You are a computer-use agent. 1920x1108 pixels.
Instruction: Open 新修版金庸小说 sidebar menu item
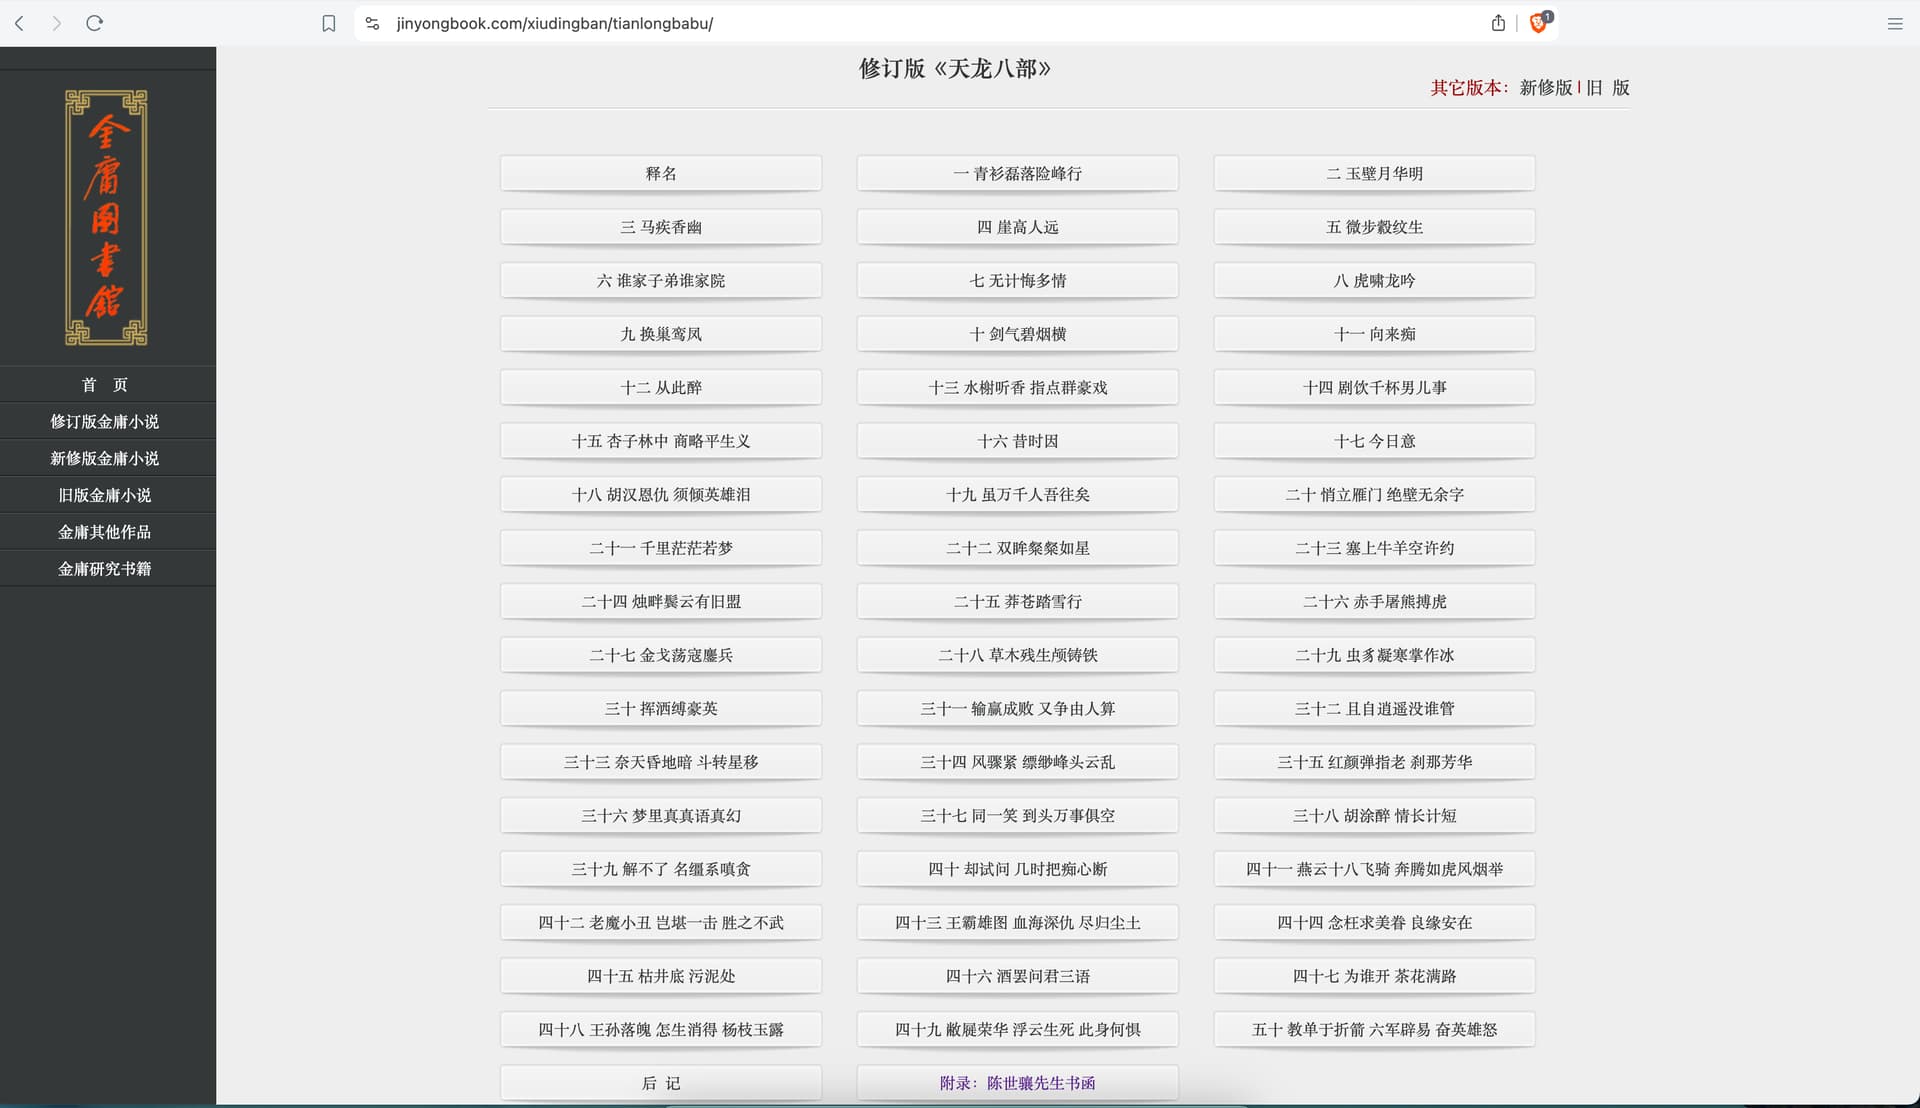105,458
